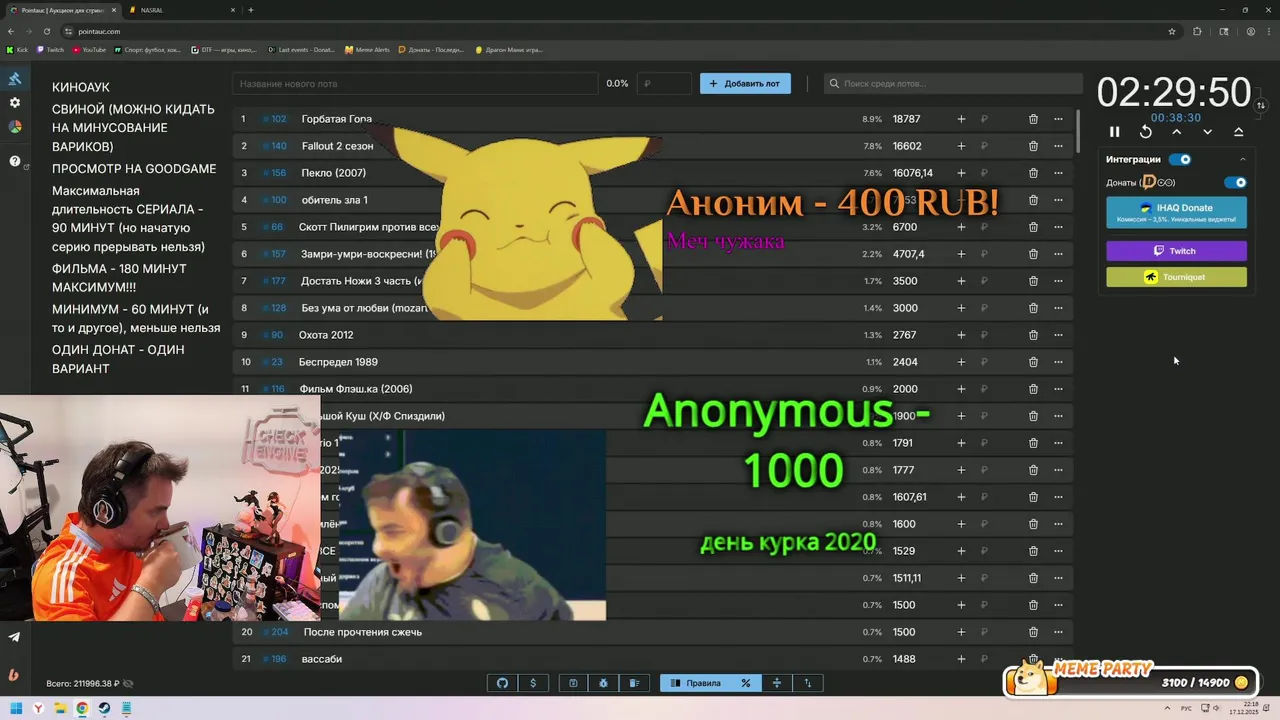Open the Windows Start menu
The width and height of the screenshot is (1280, 720).
(x=14, y=708)
